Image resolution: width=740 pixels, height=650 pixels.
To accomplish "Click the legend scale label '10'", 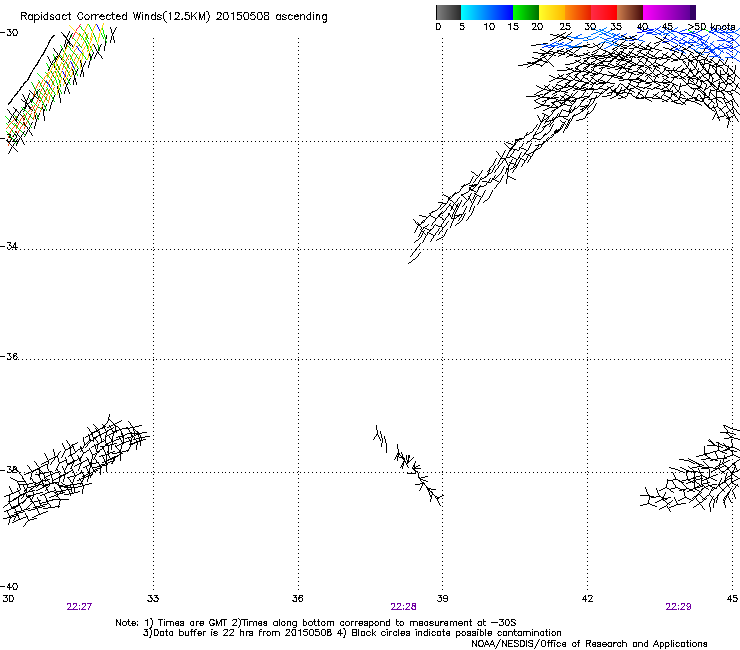I will pyautogui.click(x=489, y=27).
